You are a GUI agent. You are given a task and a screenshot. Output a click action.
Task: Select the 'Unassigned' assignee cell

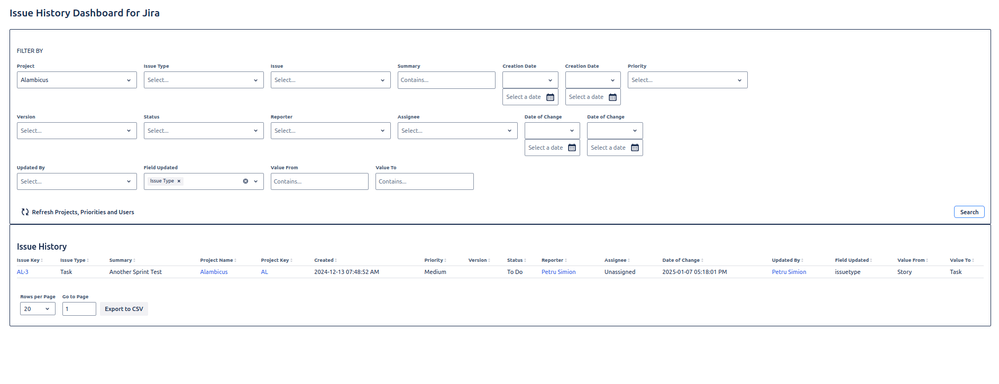click(620, 272)
